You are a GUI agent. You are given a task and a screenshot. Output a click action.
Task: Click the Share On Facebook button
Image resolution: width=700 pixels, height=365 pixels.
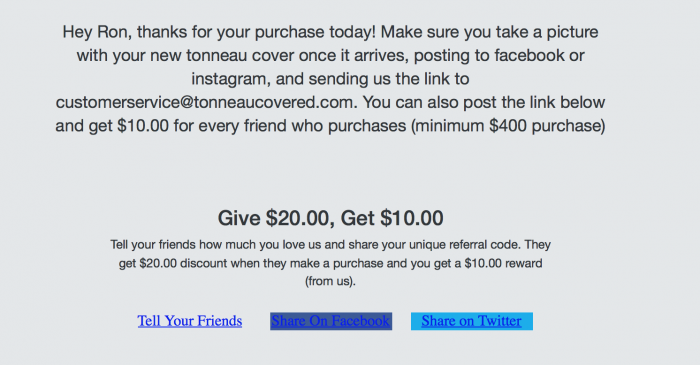tap(331, 321)
